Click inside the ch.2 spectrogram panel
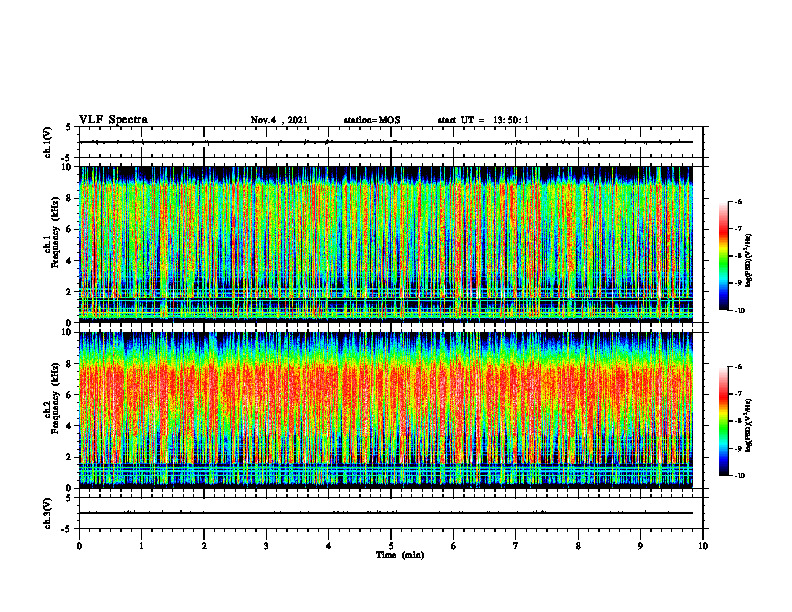Image resolution: width=792 pixels, height=612 pixels. coord(386,410)
